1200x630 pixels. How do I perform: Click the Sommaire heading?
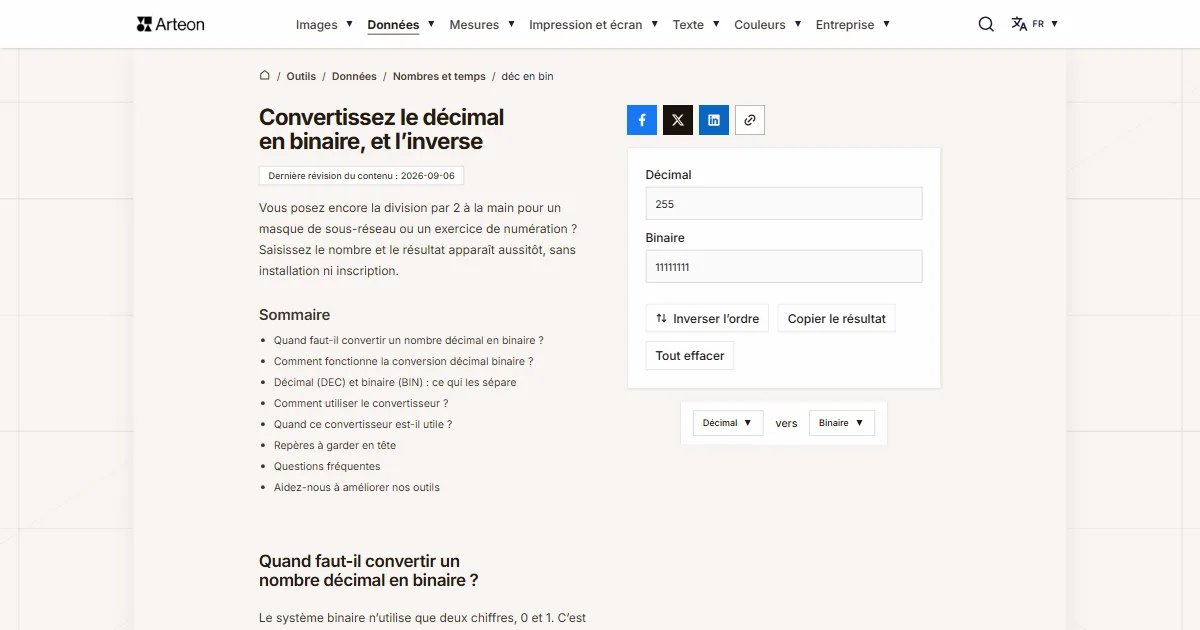point(294,315)
